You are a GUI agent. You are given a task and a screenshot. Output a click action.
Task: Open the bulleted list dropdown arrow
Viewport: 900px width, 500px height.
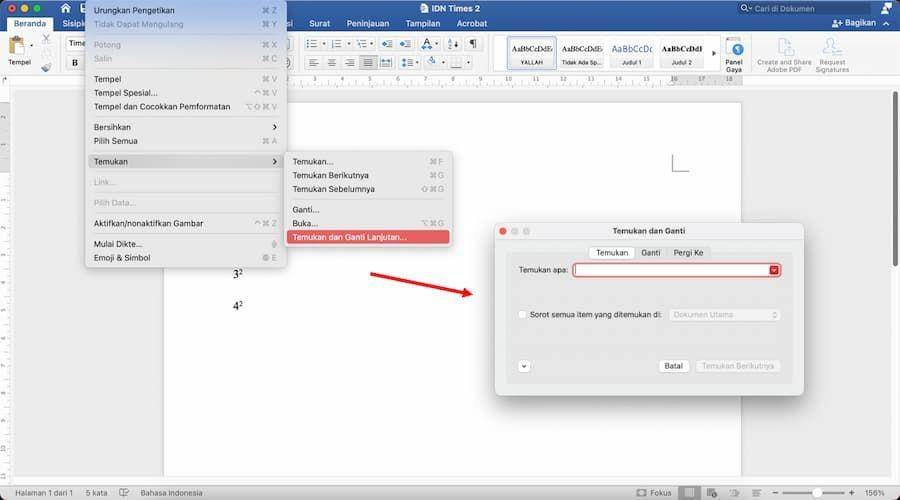(324, 44)
